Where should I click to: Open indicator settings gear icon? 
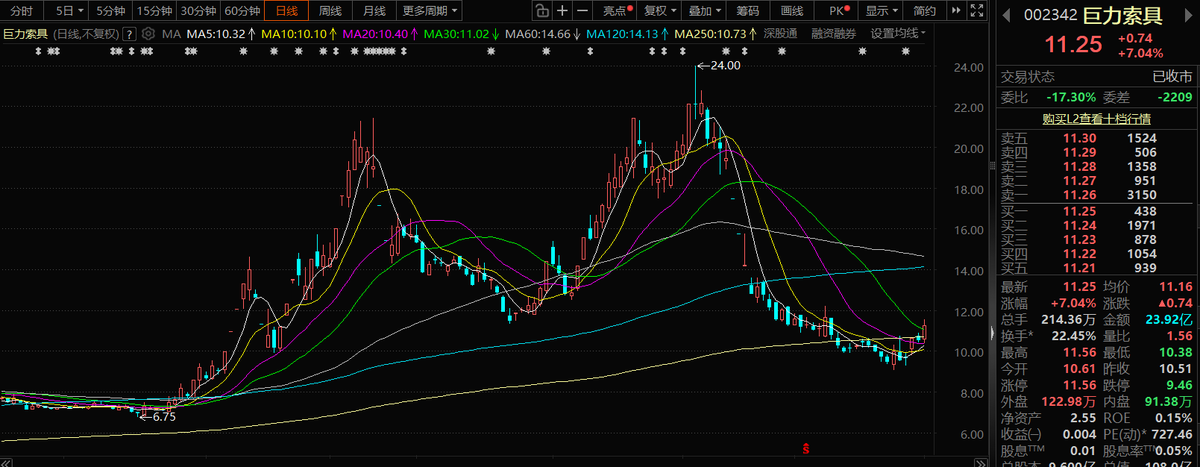click(x=148, y=33)
